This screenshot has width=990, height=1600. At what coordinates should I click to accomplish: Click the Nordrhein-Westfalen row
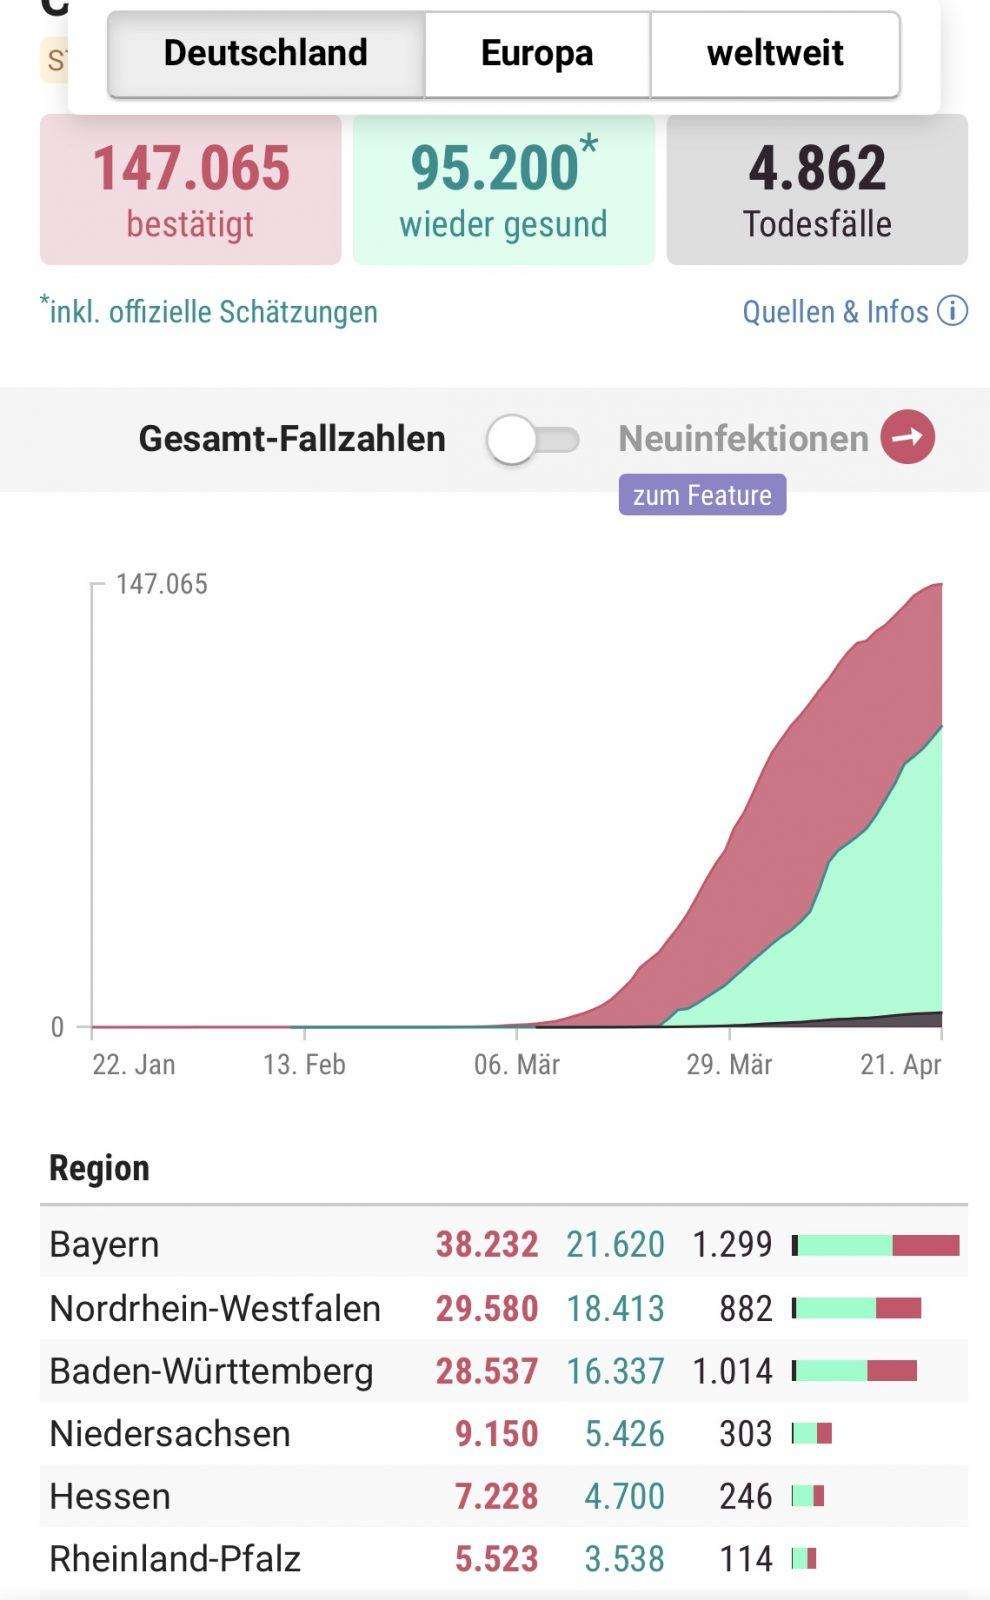point(504,1308)
